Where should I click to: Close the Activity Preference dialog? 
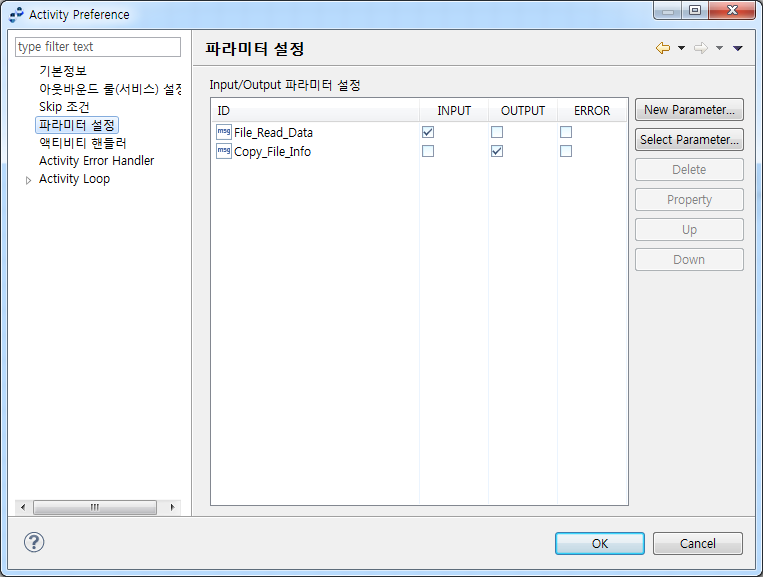click(x=732, y=10)
